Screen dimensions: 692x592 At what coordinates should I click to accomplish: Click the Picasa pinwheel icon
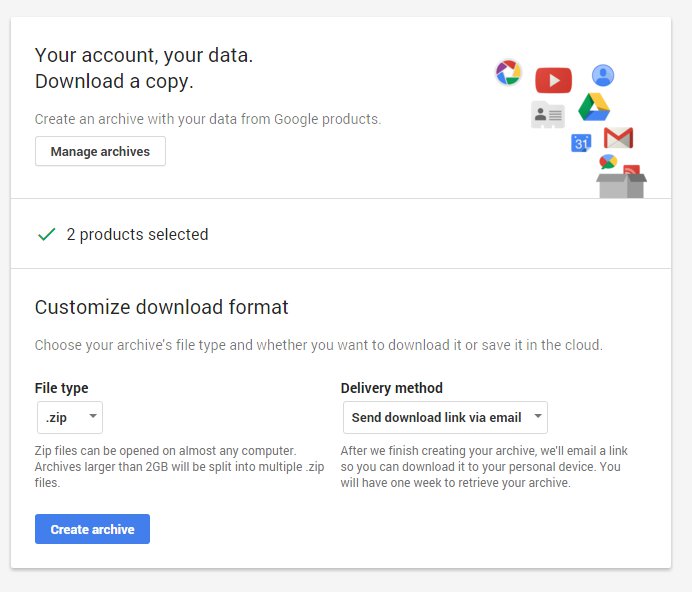pyautogui.click(x=508, y=72)
